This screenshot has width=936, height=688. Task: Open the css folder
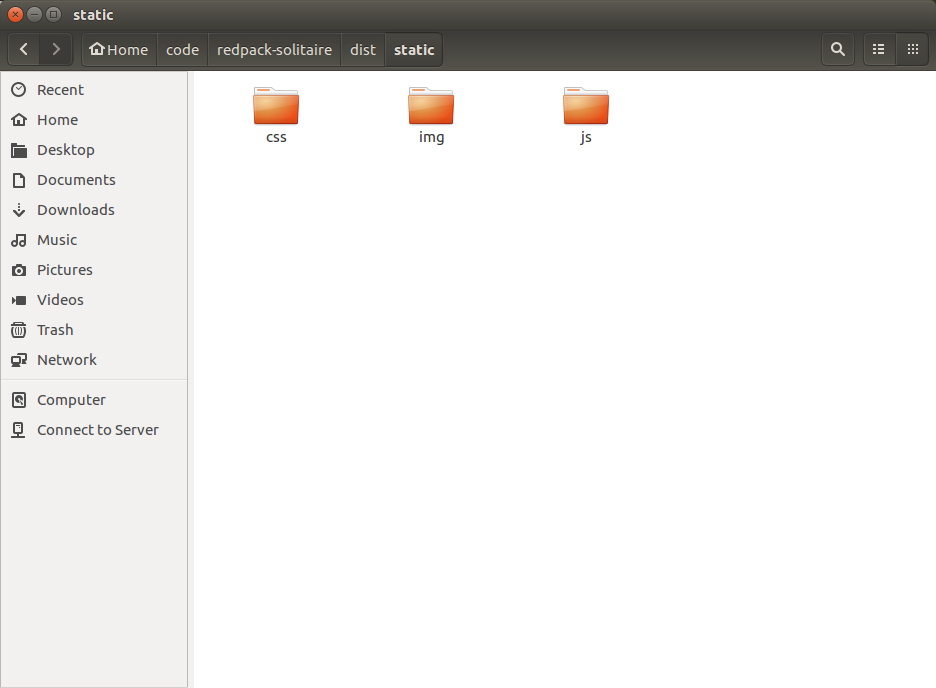click(276, 106)
